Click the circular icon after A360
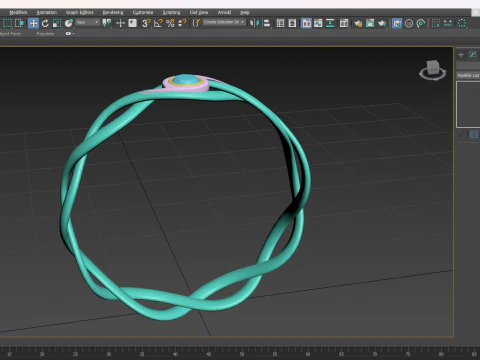Image resolution: width=480 pixels, height=360 pixels. tap(421, 23)
